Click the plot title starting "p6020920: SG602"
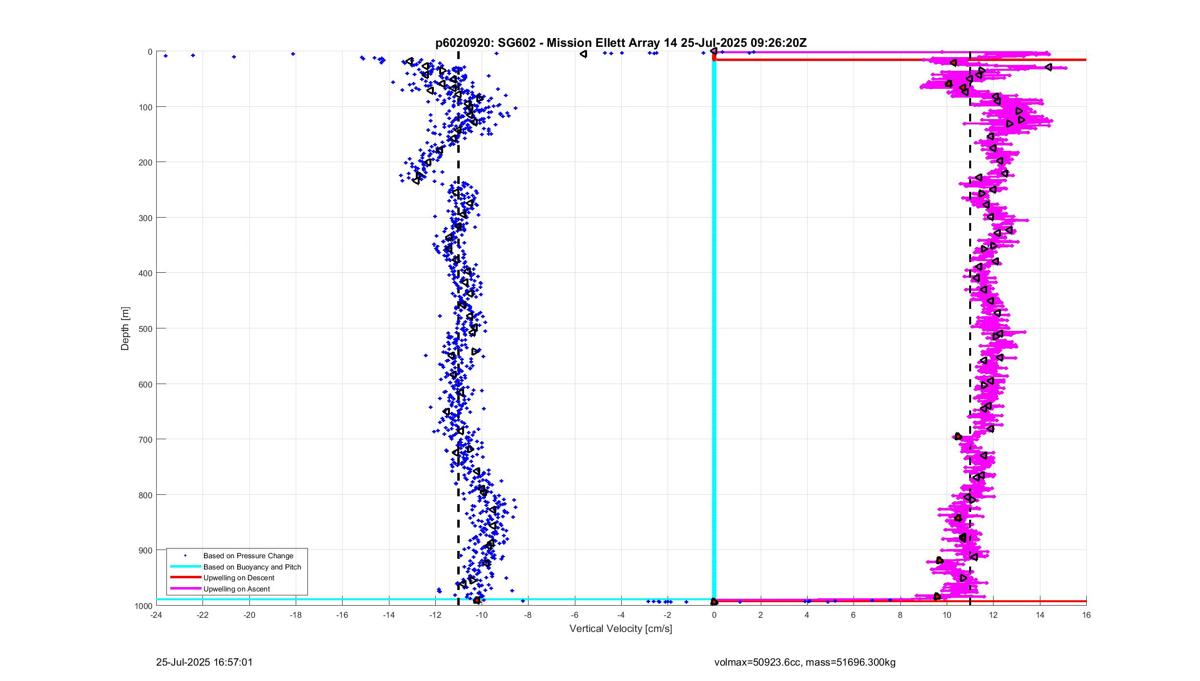Image resolution: width=1200 pixels, height=681 pixels. pyautogui.click(x=621, y=42)
